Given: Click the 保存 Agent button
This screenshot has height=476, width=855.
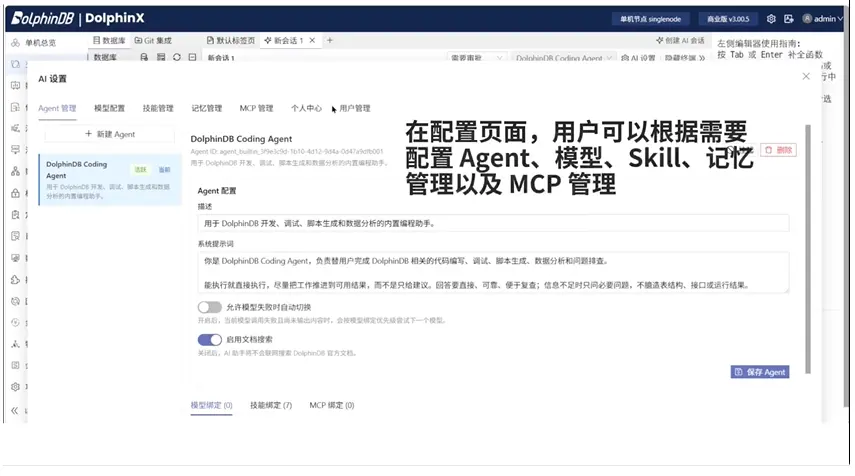Looking at the screenshot, I should [760, 372].
